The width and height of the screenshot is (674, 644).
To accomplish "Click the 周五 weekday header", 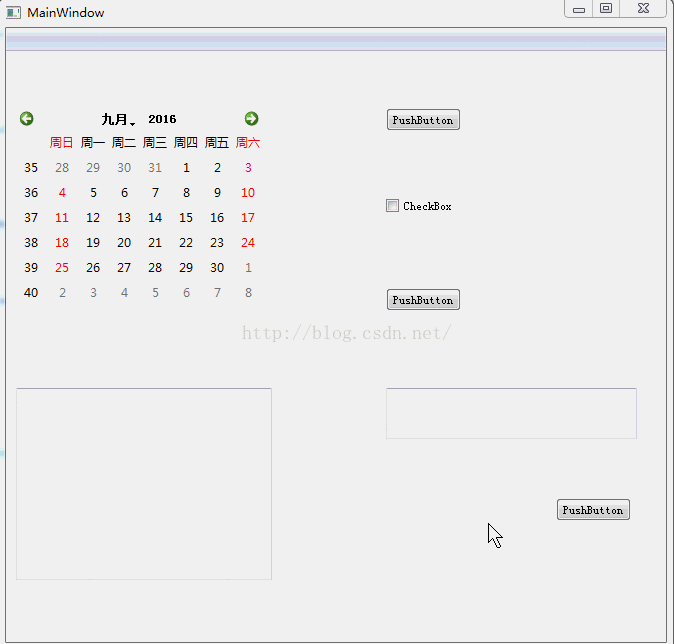I will 217,142.
